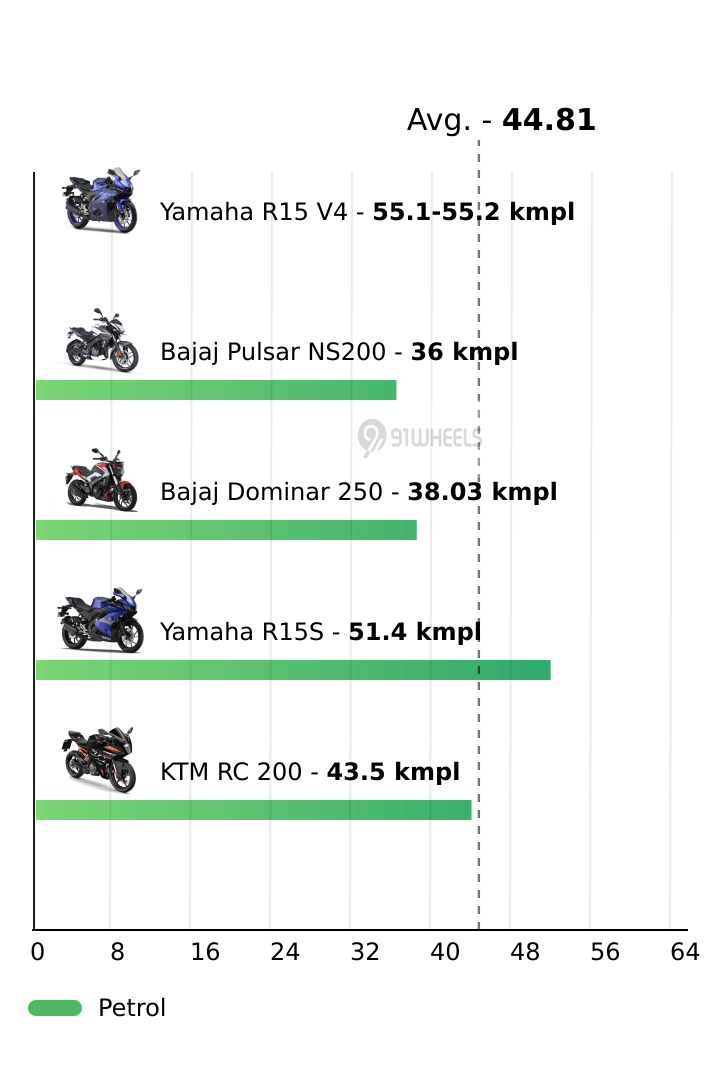Select the KTM RC 200 mileage bar
This screenshot has height=1090, width=720.
tap(253, 810)
